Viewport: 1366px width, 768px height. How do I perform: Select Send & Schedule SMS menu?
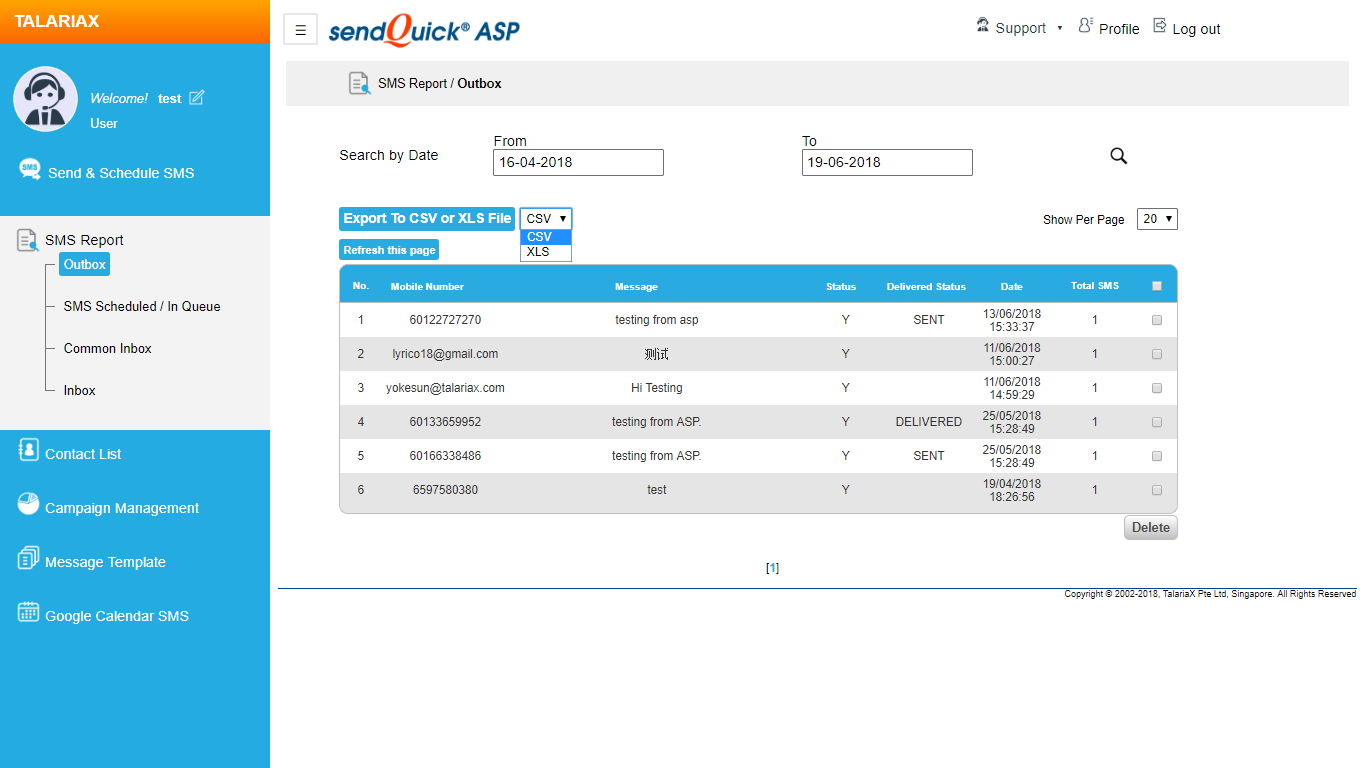121,173
